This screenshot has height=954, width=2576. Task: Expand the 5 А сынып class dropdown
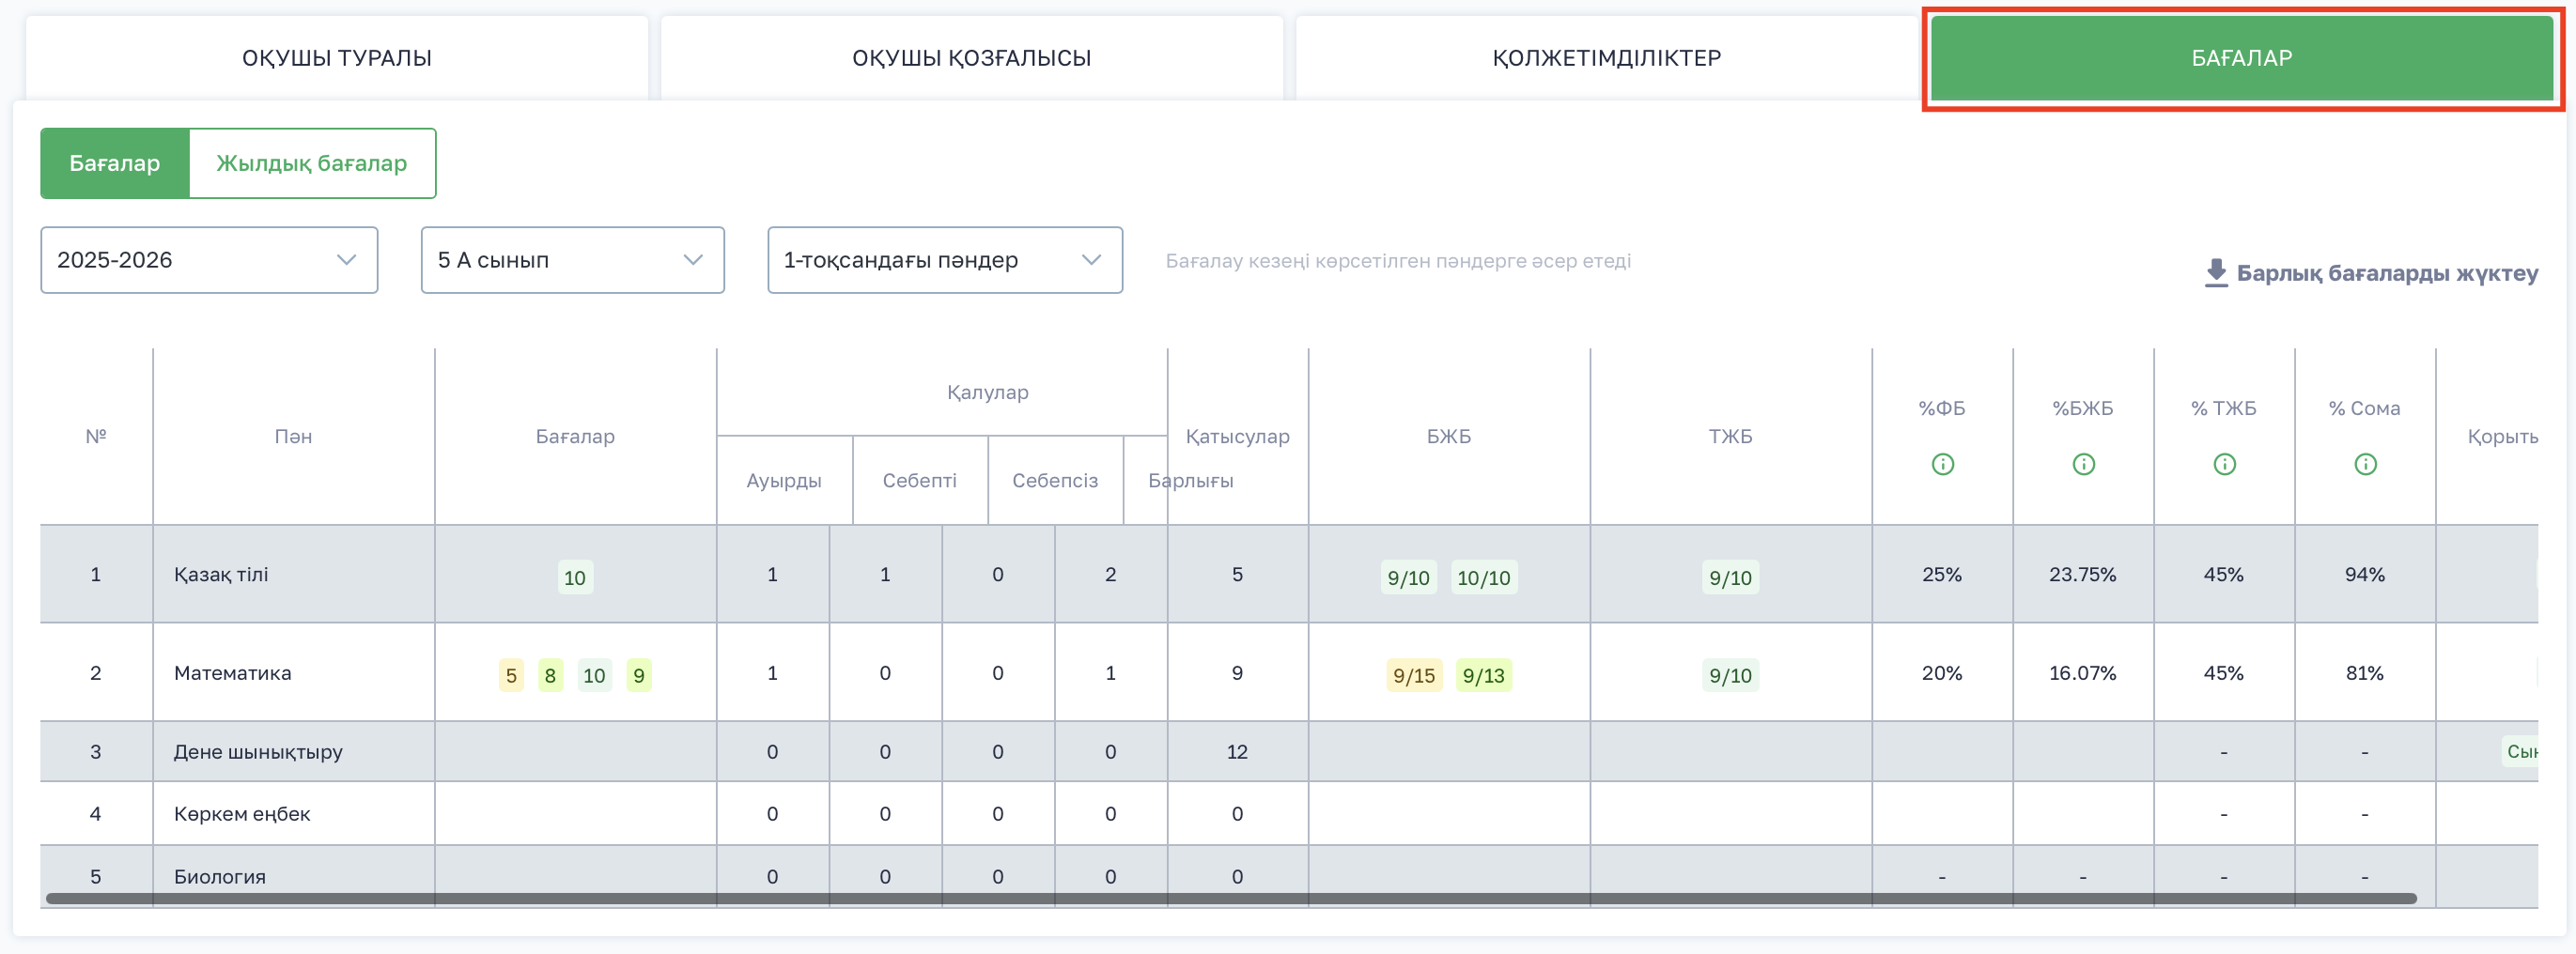click(572, 260)
